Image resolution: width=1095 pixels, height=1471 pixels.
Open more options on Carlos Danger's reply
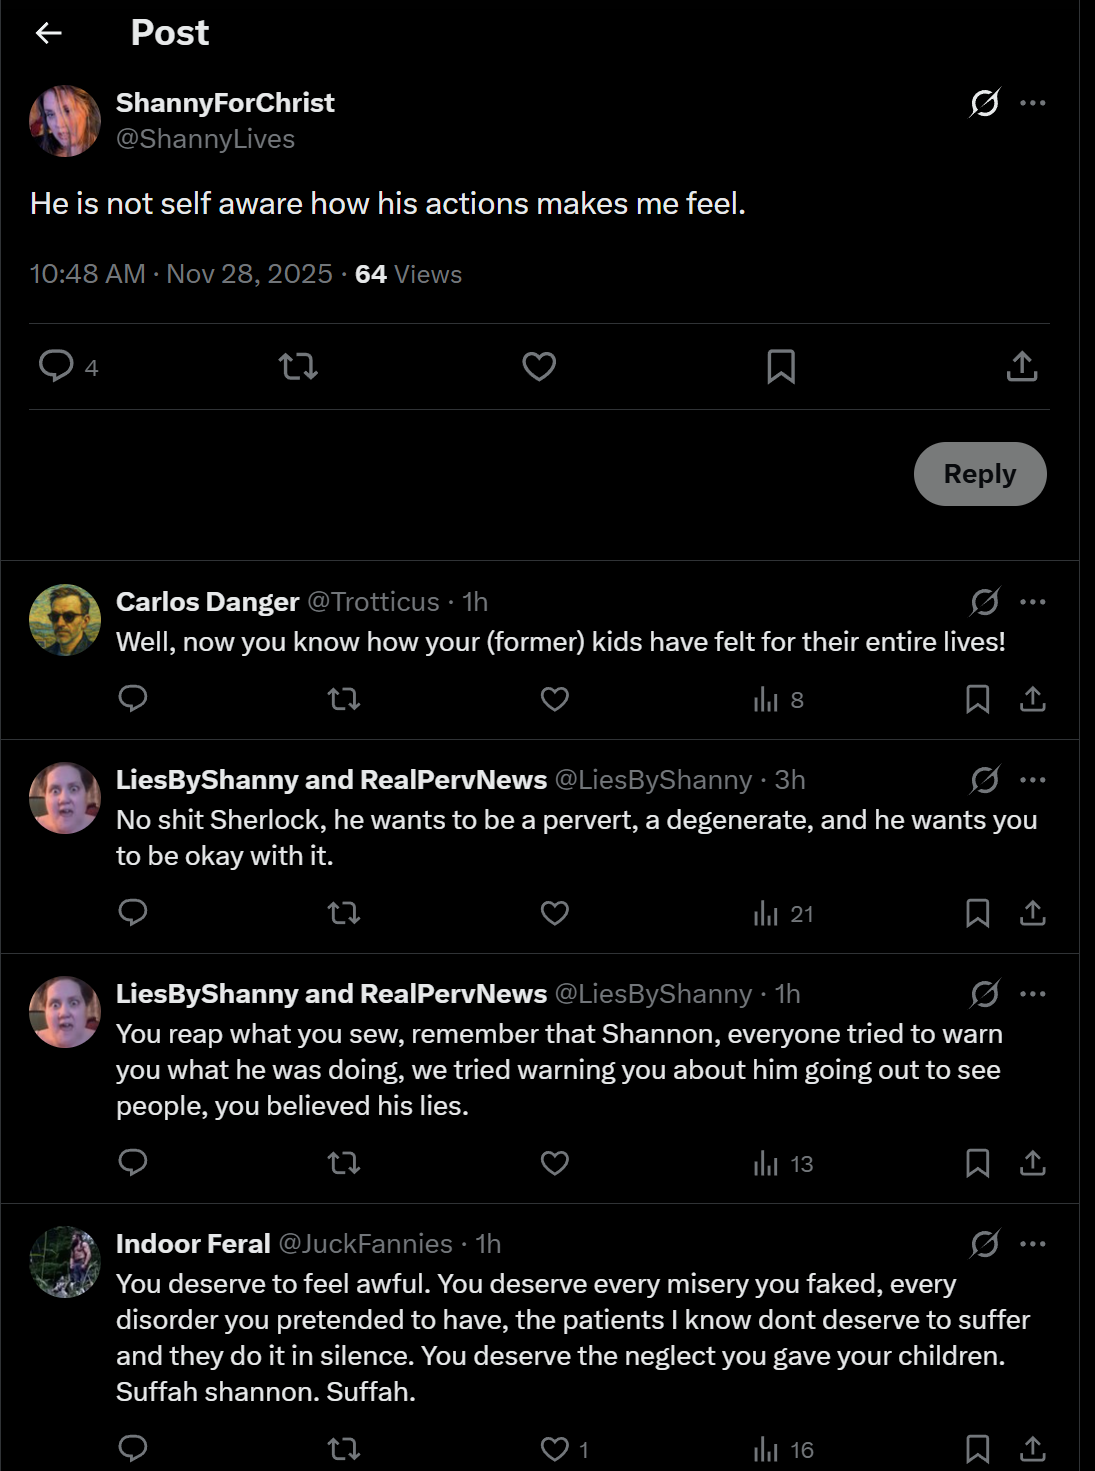[1033, 602]
